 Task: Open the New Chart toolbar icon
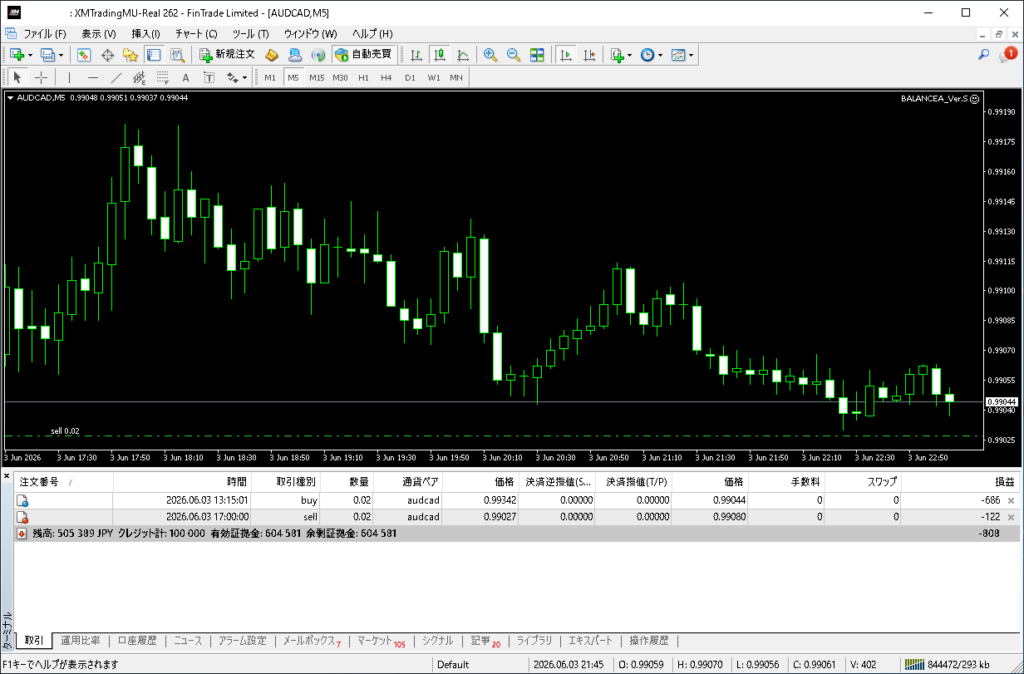click(17, 56)
